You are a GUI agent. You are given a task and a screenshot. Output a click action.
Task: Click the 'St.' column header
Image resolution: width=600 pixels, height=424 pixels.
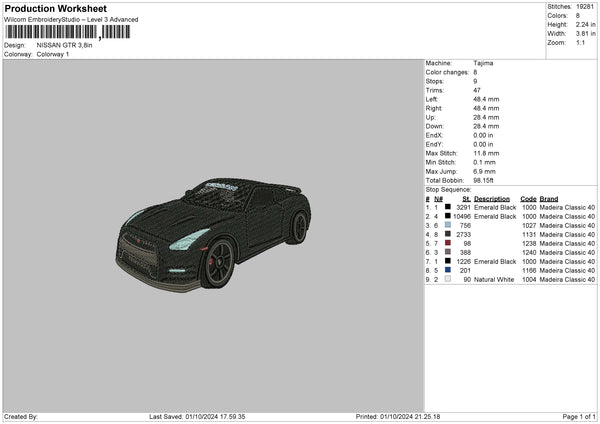click(x=466, y=199)
